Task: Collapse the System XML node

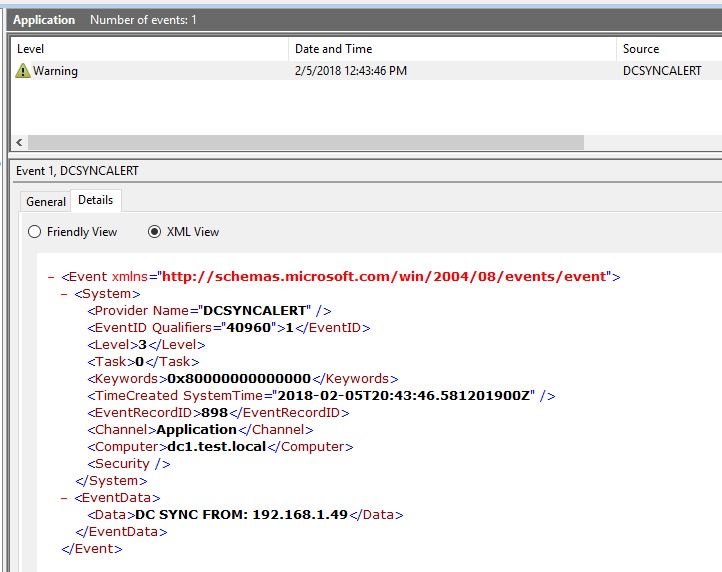Action: [64, 294]
